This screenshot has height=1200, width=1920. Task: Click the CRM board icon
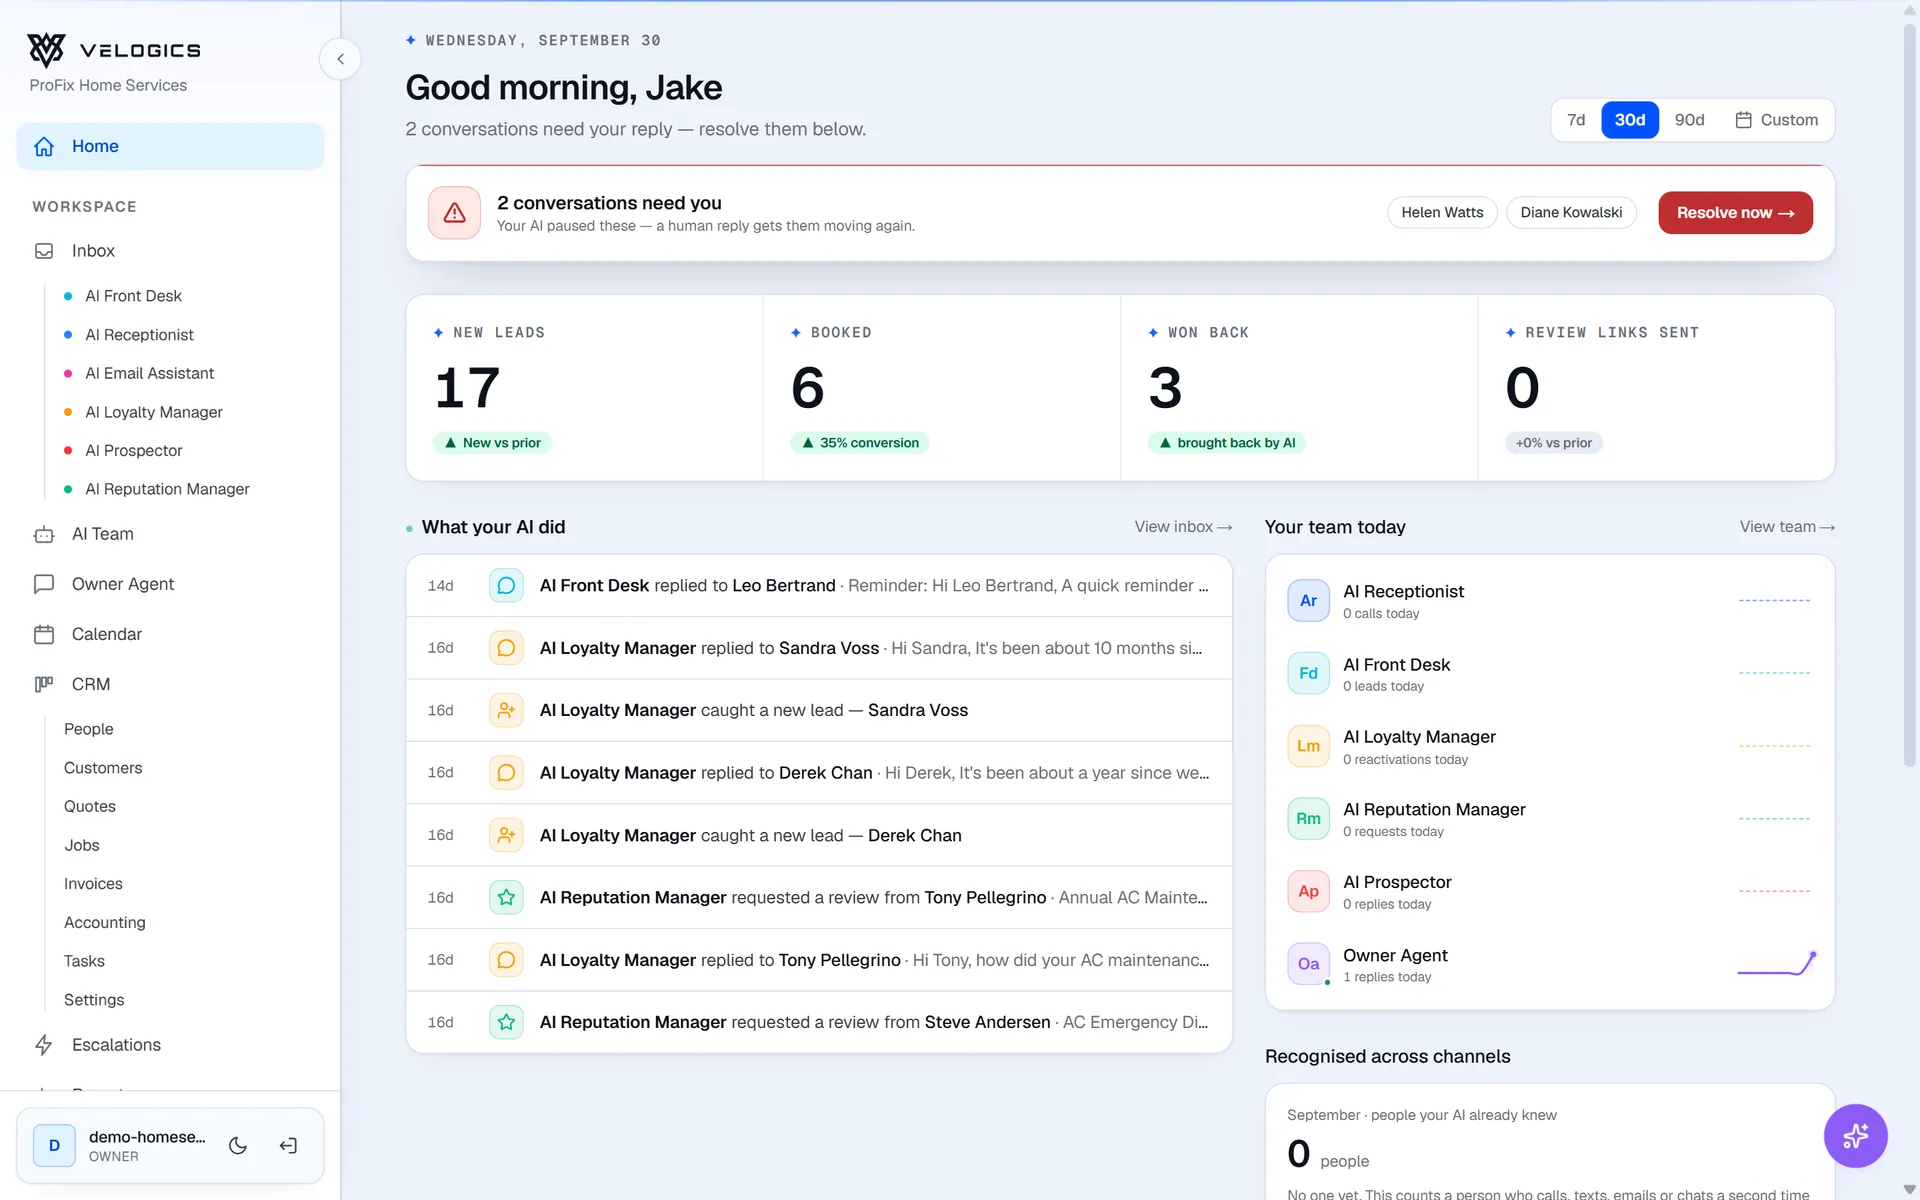coord(44,684)
